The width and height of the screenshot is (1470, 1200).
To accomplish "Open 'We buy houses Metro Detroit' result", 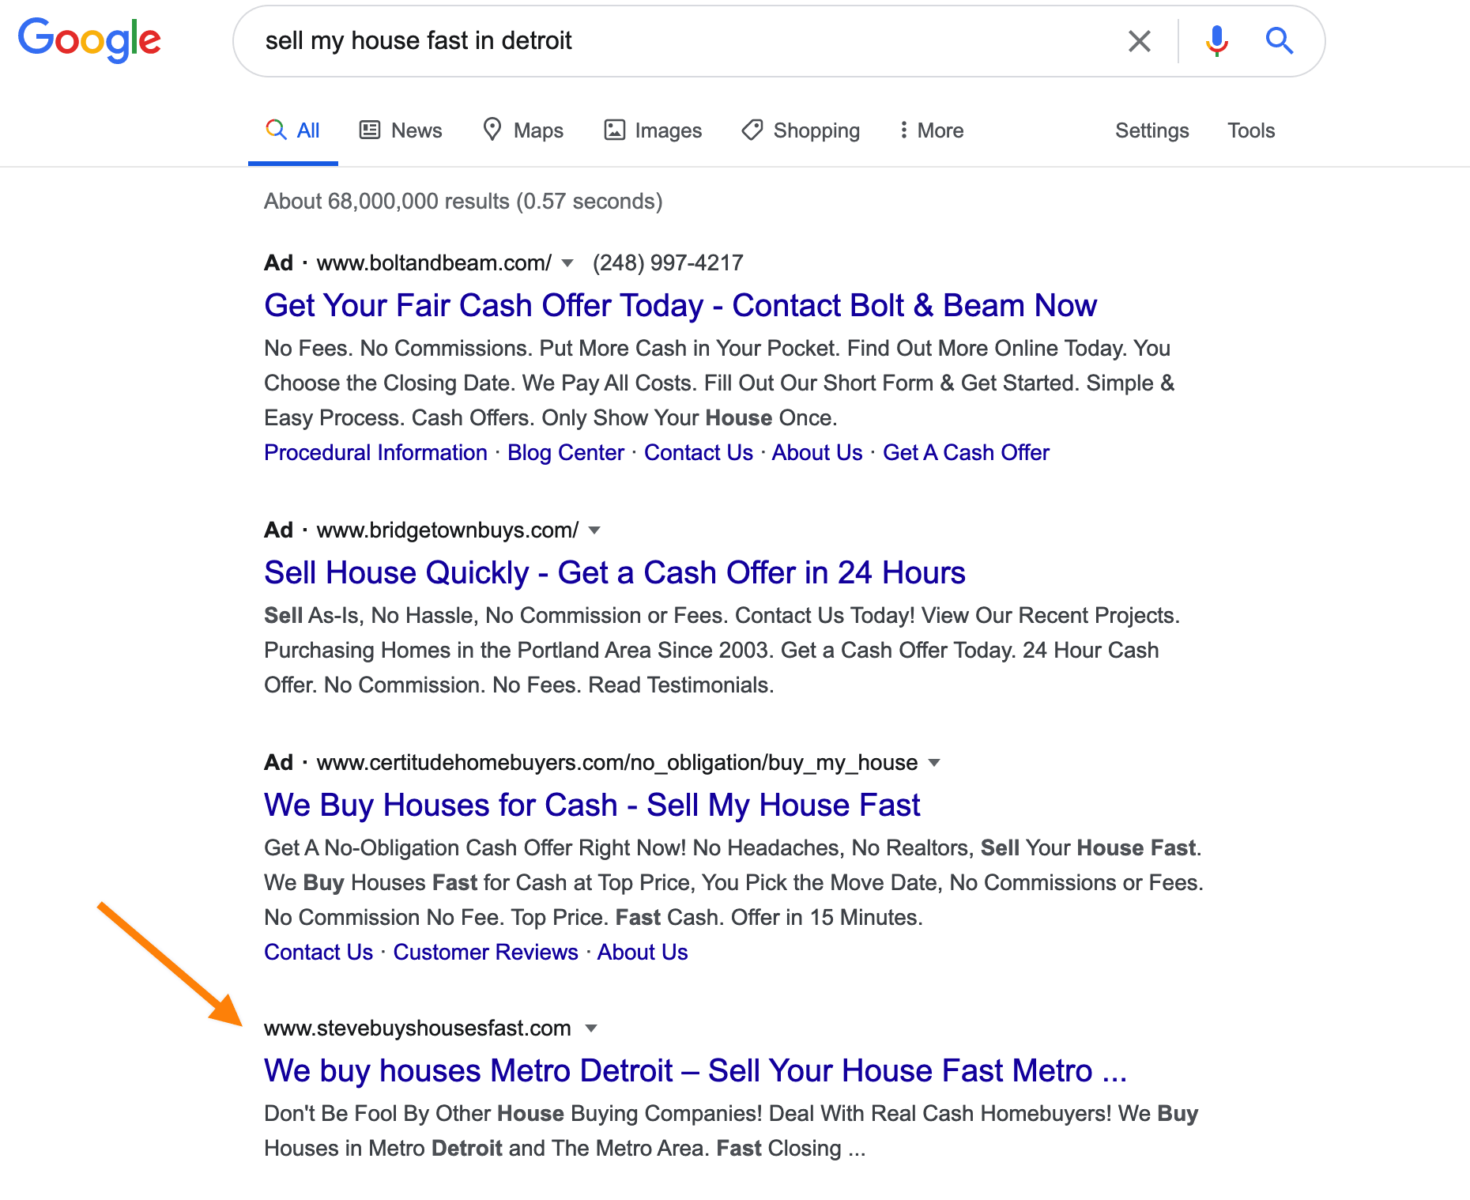I will [x=695, y=1071].
